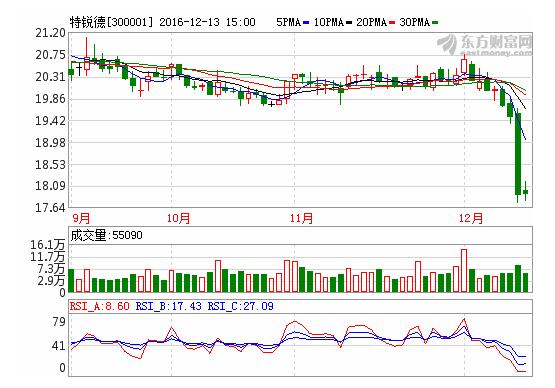Click the long green December crash candlestick
The image size is (555, 388).
(518, 156)
